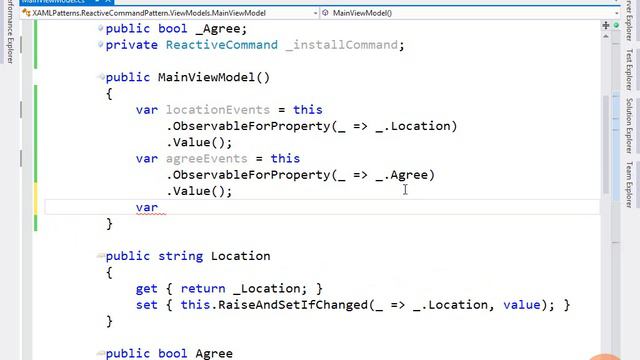Toggle outlining for the _Agree field line
This screenshot has width=640, height=360.
point(100,28)
